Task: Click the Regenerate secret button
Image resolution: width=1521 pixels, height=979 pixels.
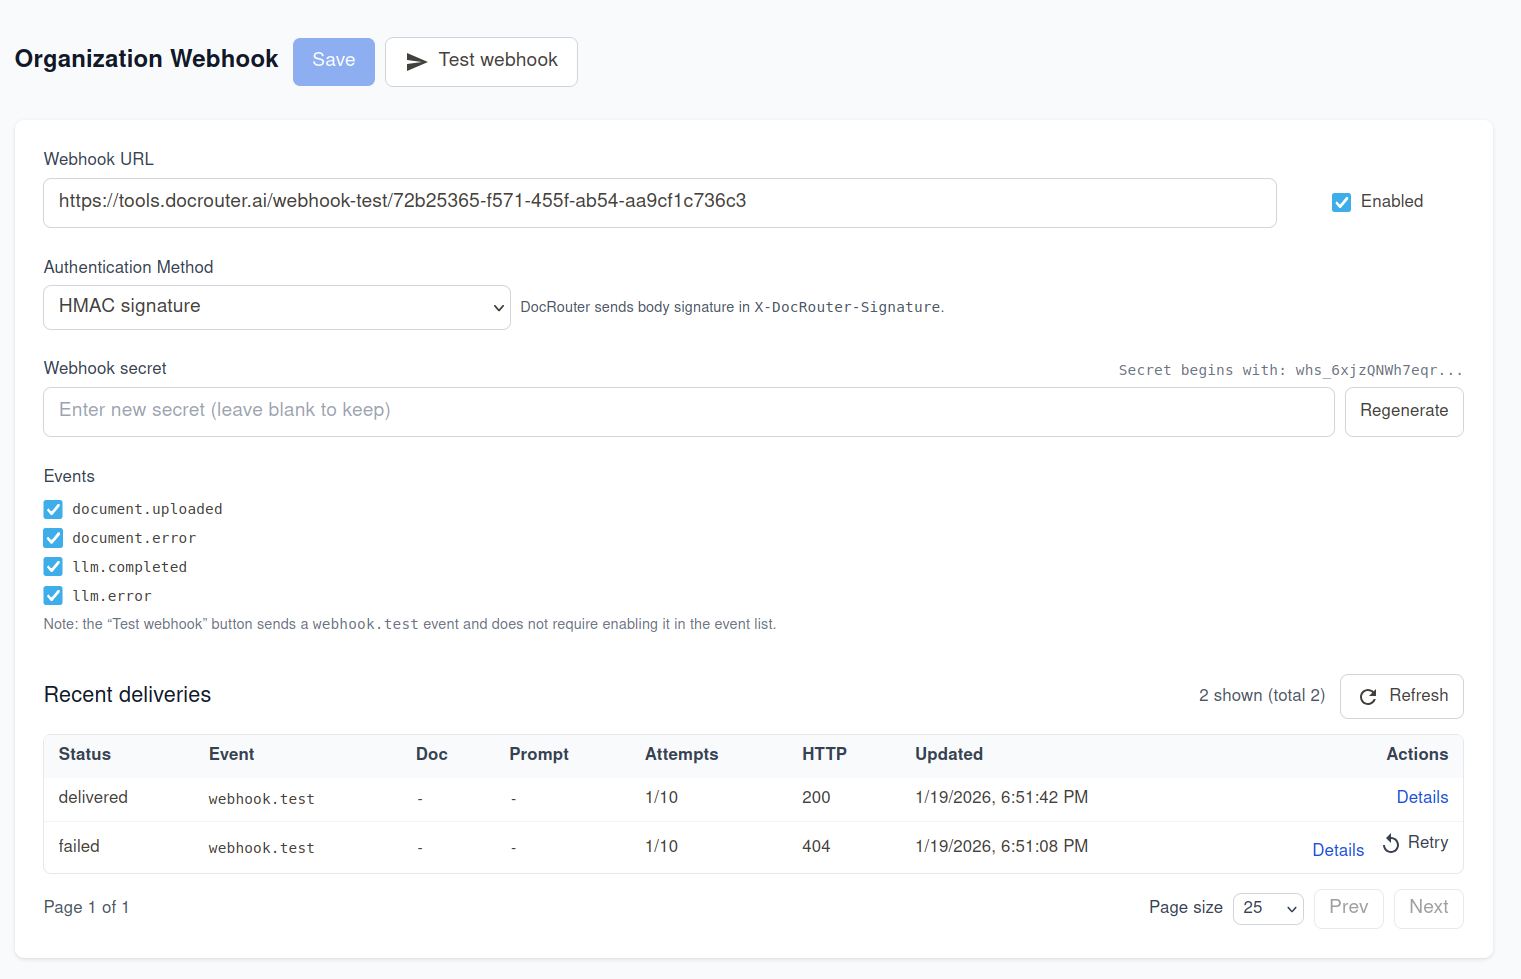Action: pyautogui.click(x=1403, y=411)
